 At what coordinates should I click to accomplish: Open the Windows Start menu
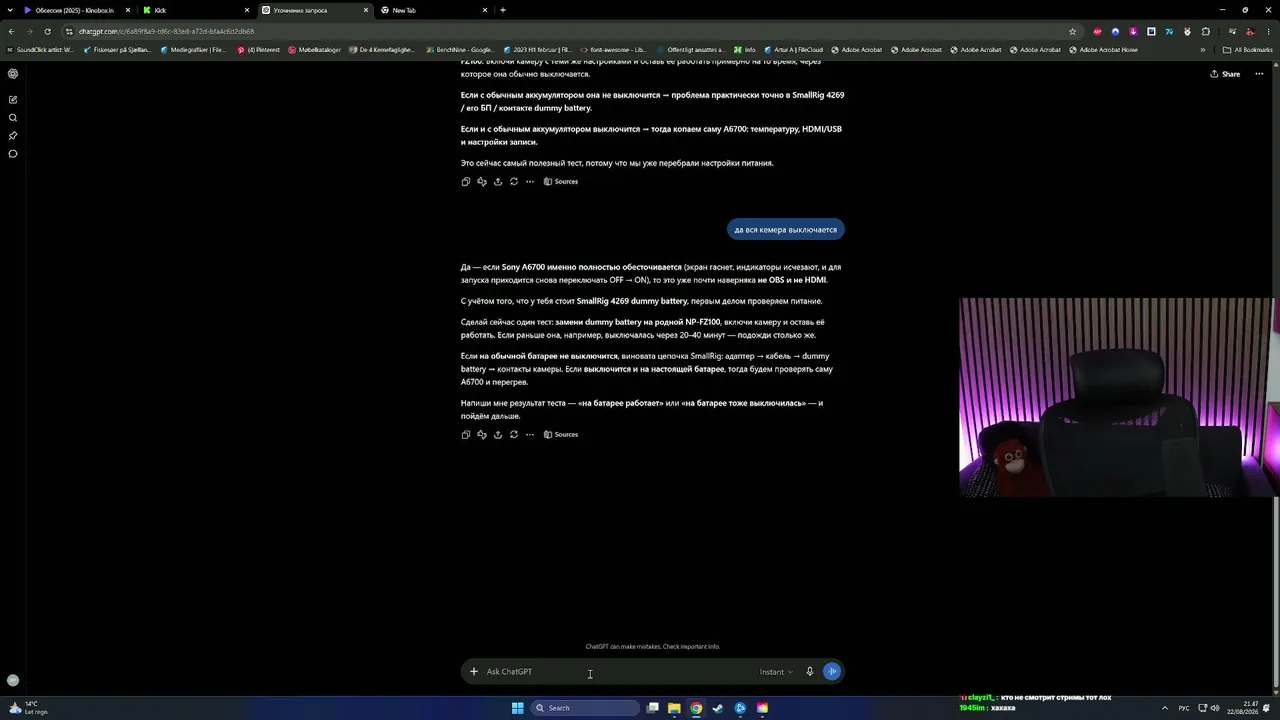coord(518,708)
